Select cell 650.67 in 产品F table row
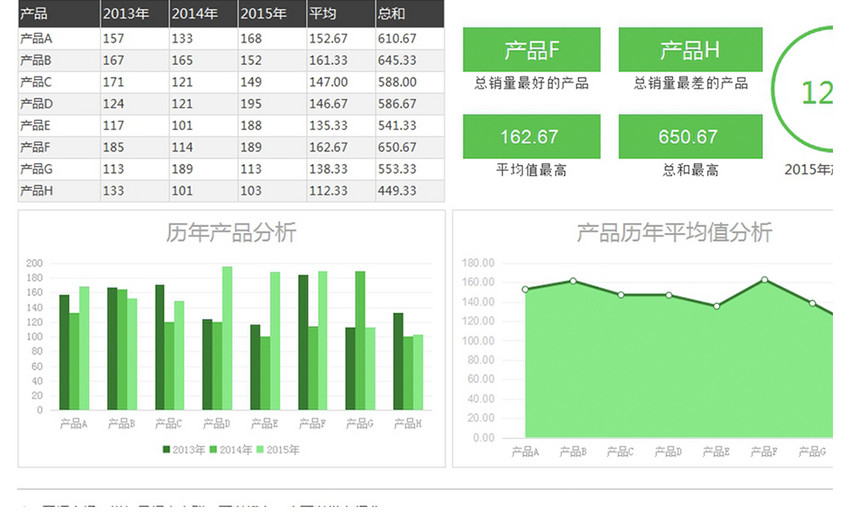Viewport: 850px width, 524px height. click(x=410, y=147)
